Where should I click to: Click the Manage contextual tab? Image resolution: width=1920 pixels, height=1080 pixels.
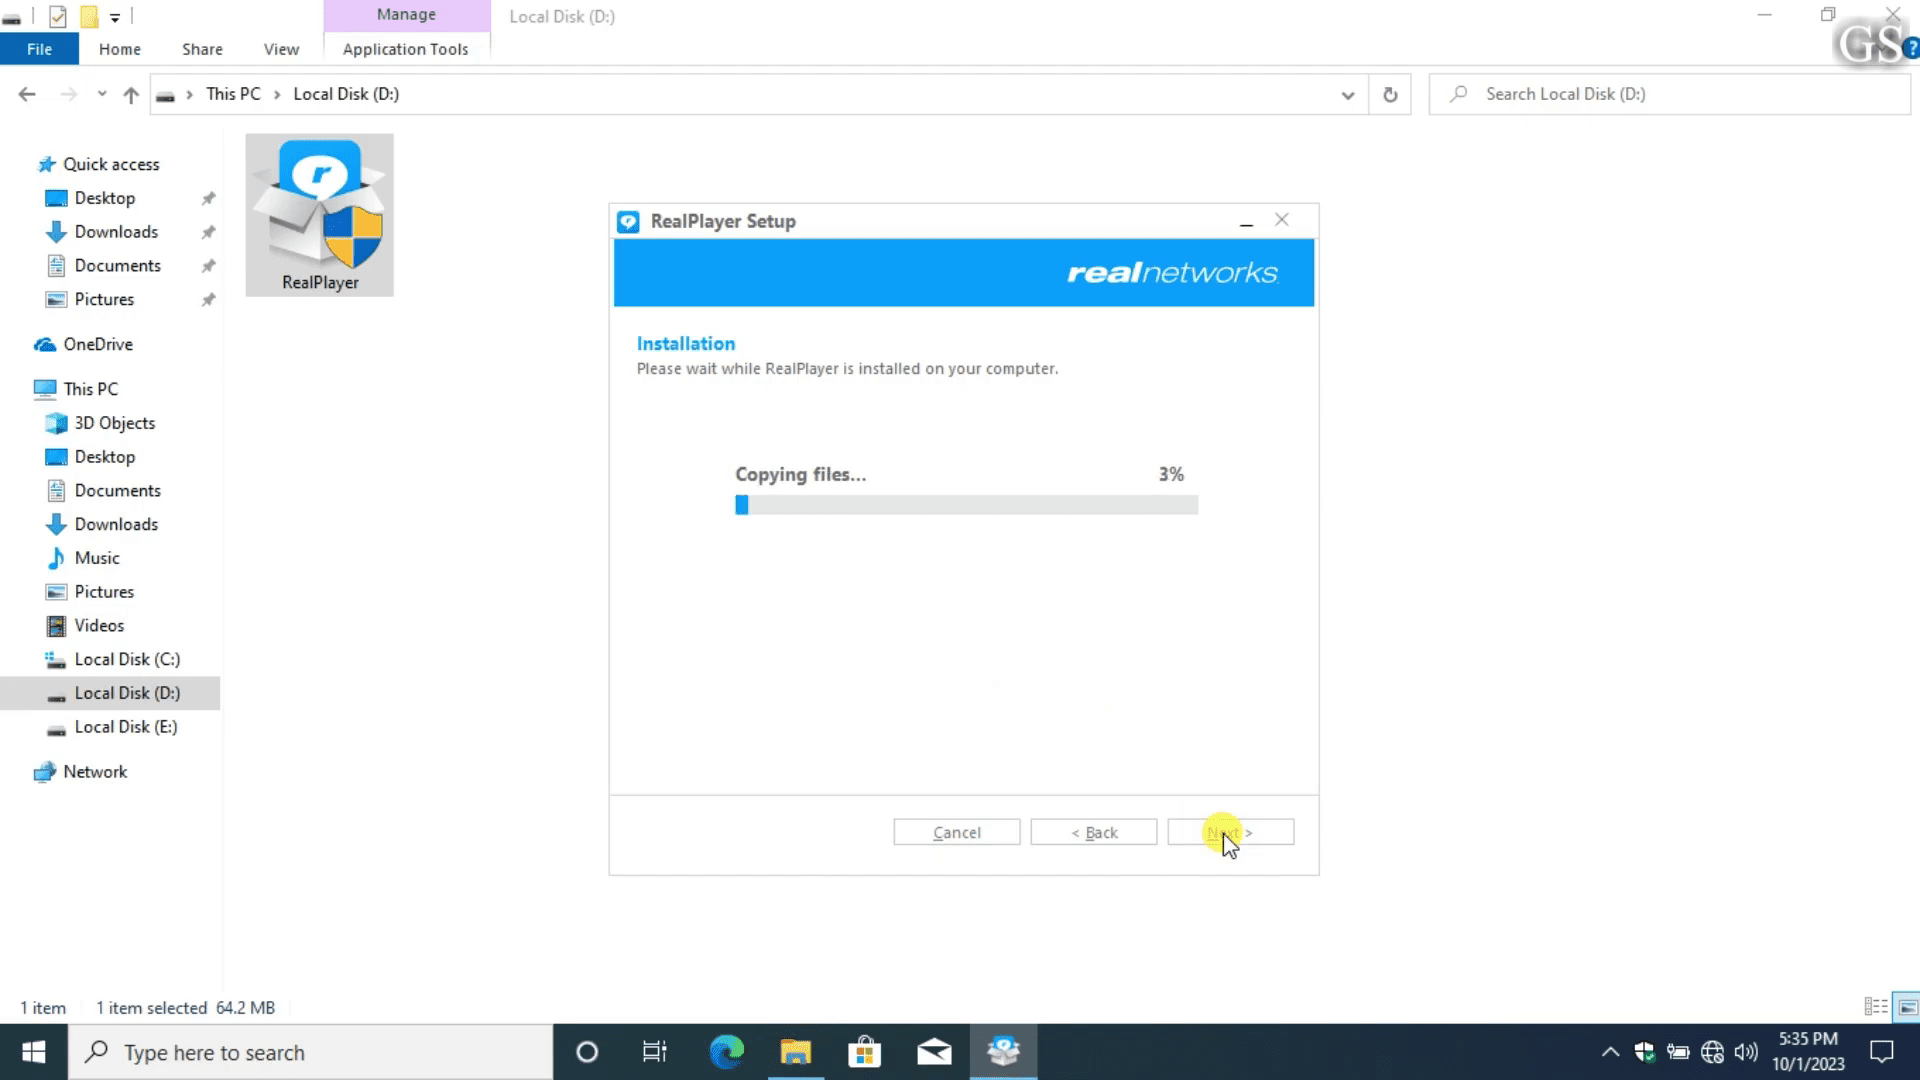(x=406, y=15)
